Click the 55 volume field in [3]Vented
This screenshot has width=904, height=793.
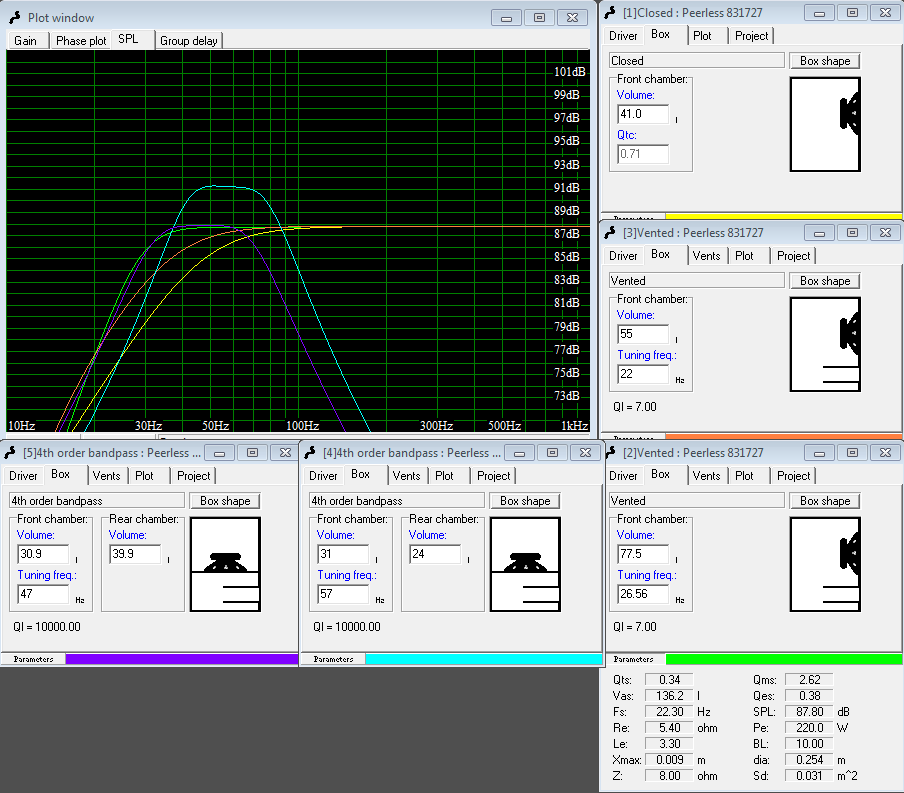pyautogui.click(x=643, y=334)
